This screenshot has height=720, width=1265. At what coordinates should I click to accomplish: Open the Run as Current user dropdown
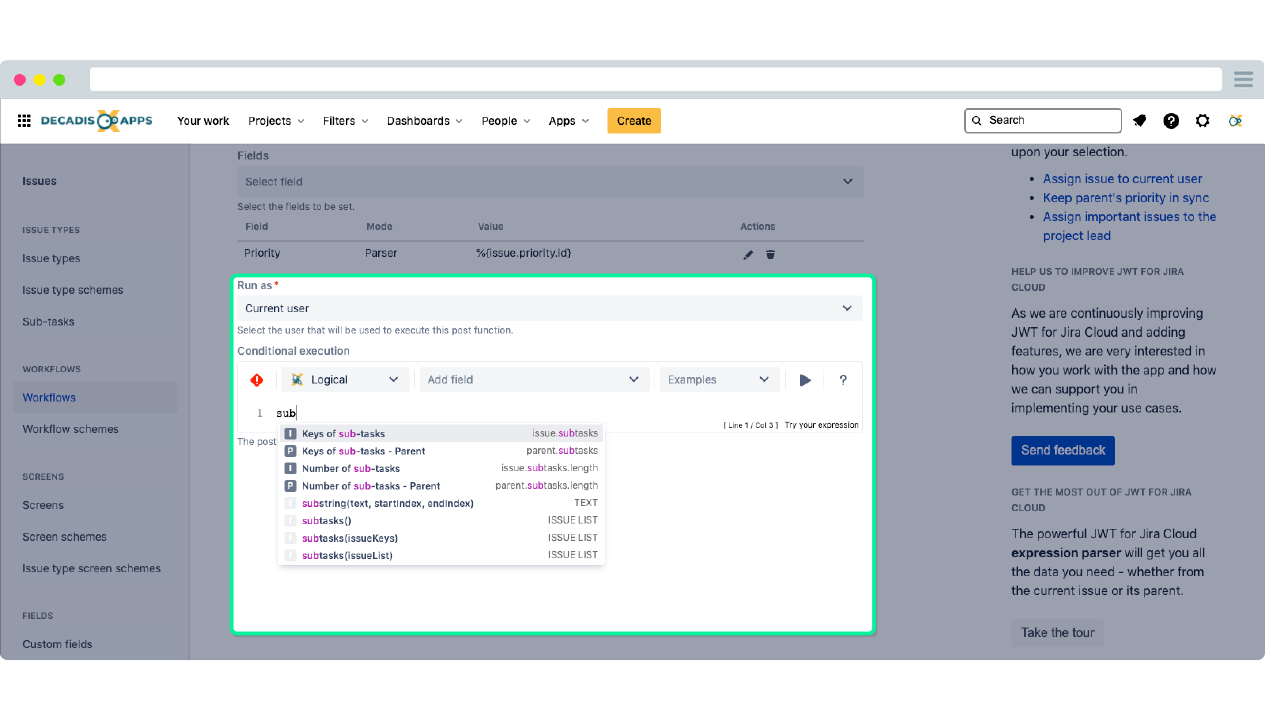550,308
